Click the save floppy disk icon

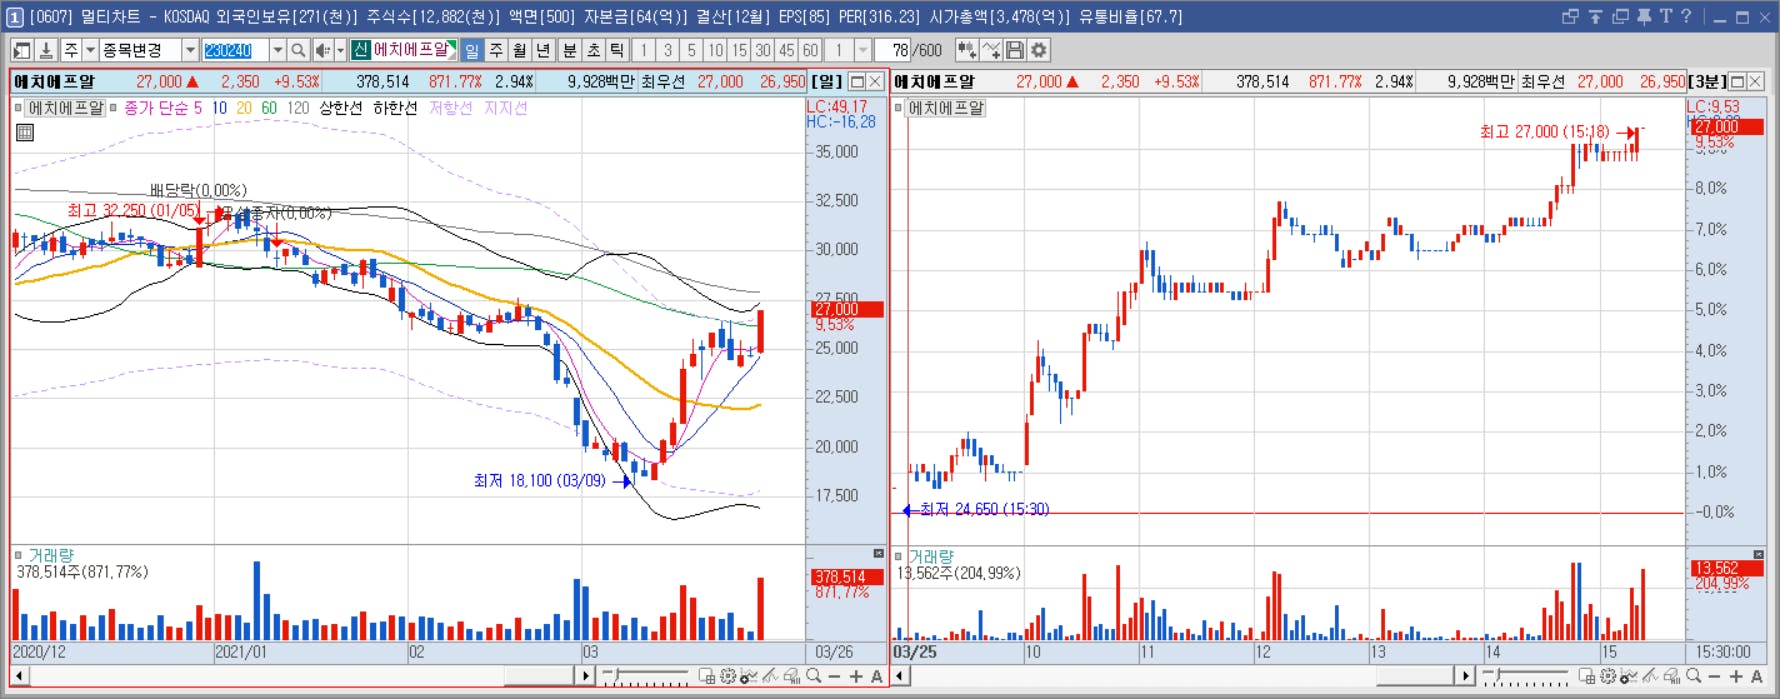tap(1015, 50)
